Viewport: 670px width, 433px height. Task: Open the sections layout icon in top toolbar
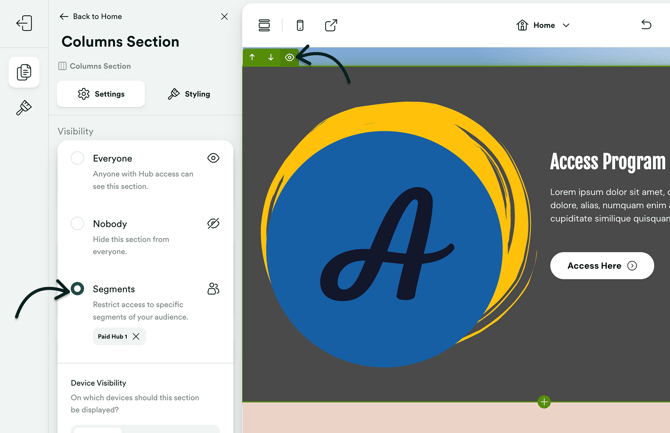(264, 25)
